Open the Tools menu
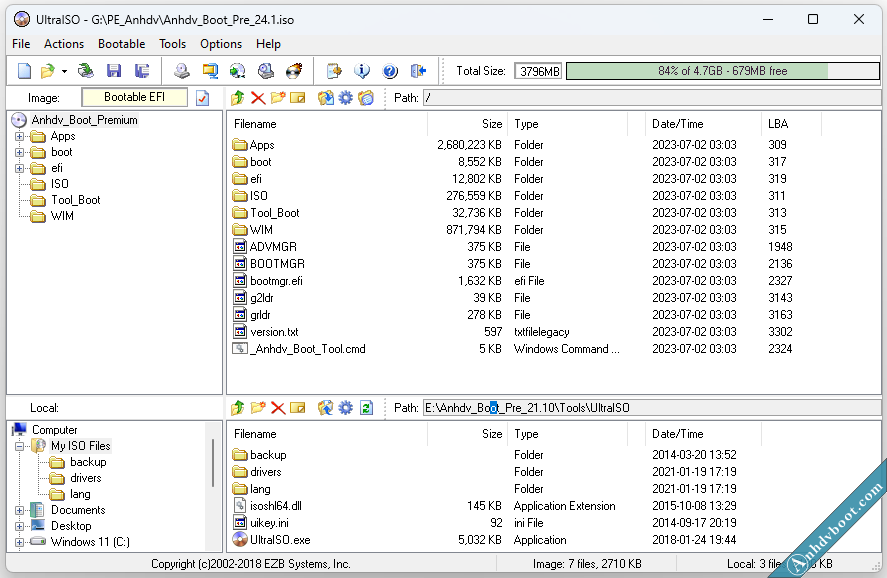The height and width of the screenshot is (578, 887). (x=172, y=44)
